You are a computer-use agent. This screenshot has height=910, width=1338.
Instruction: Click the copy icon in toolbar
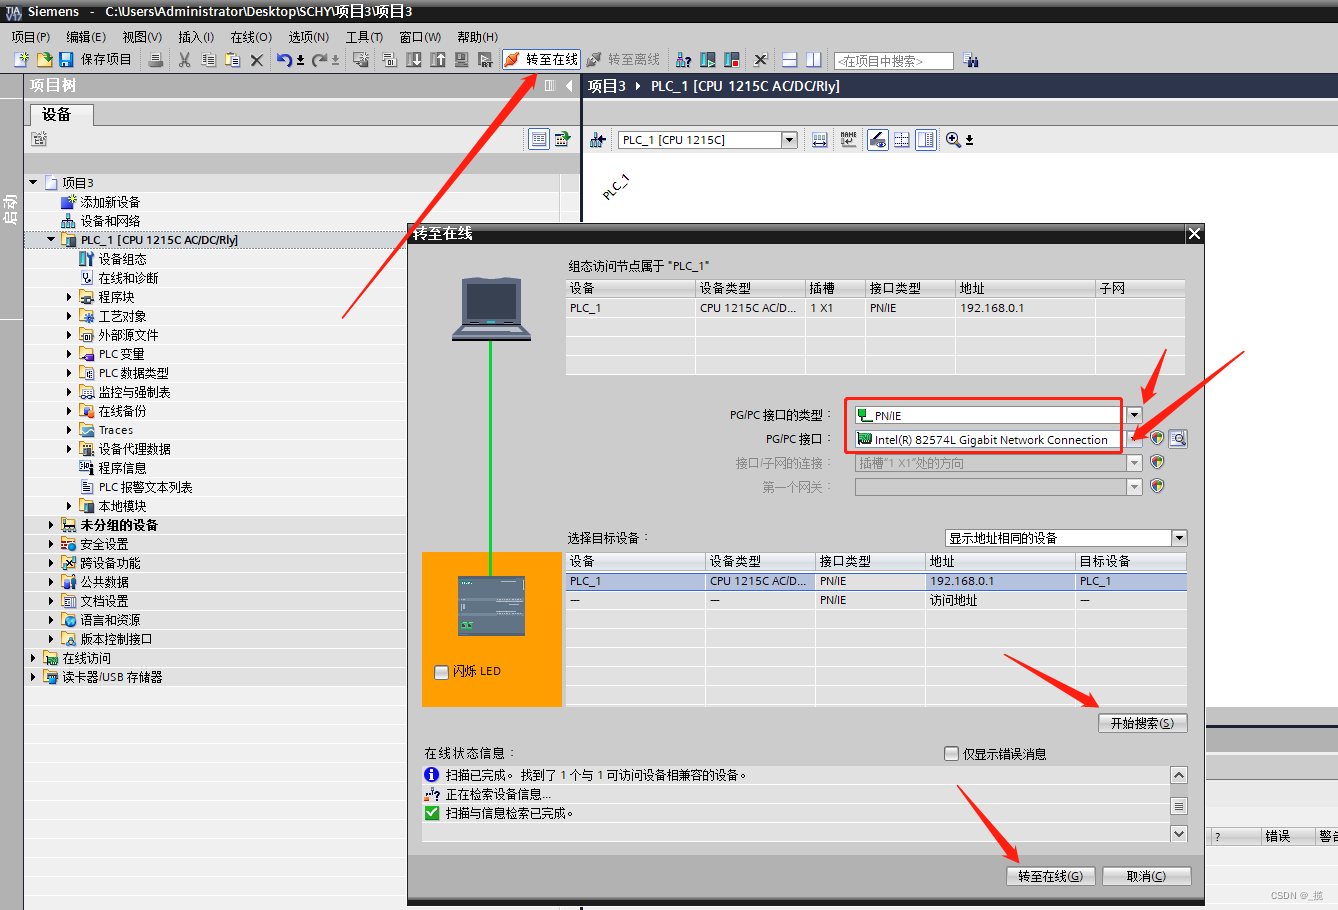(208, 60)
